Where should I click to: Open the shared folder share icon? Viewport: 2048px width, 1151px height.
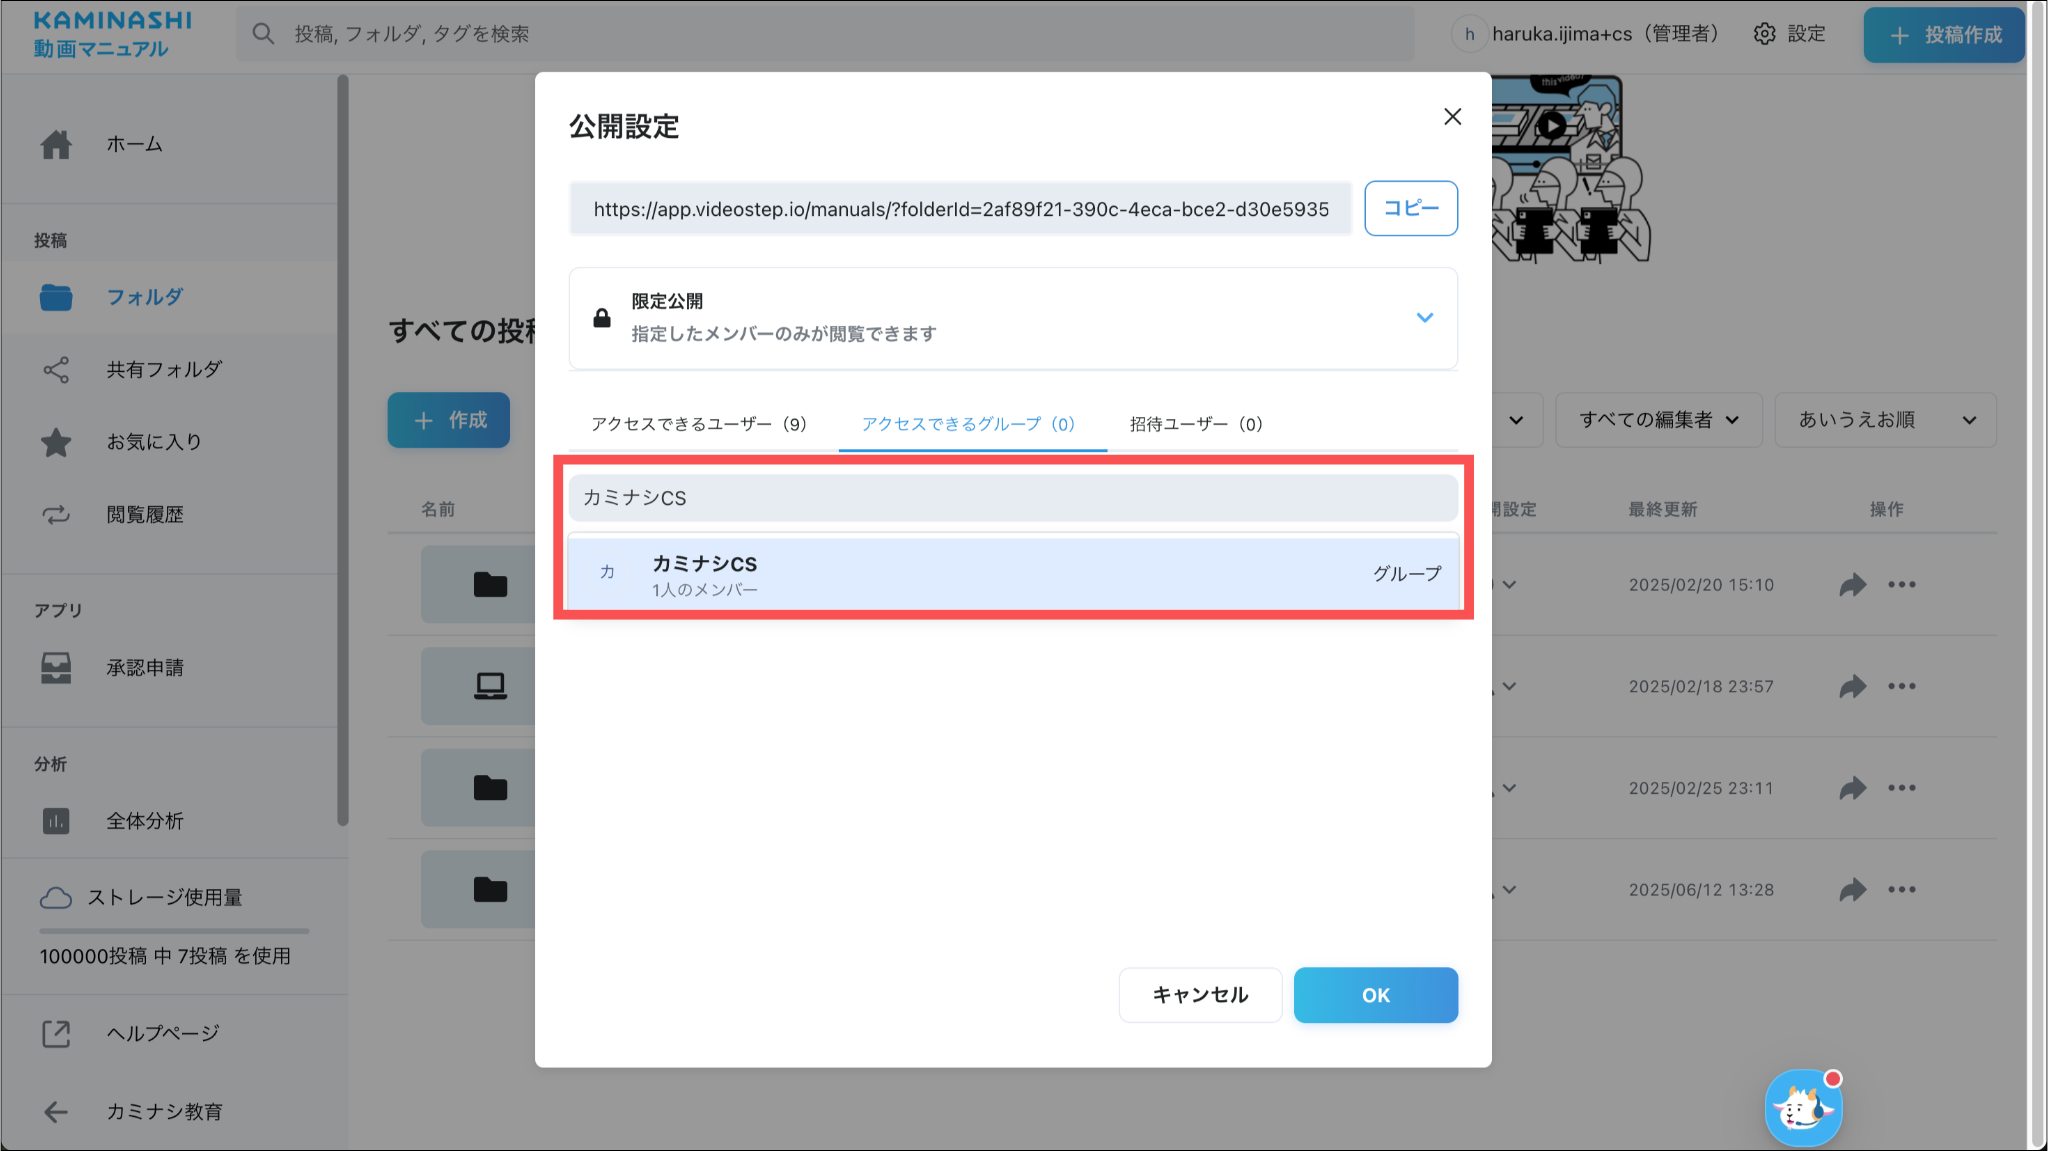(x=56, y=370)
